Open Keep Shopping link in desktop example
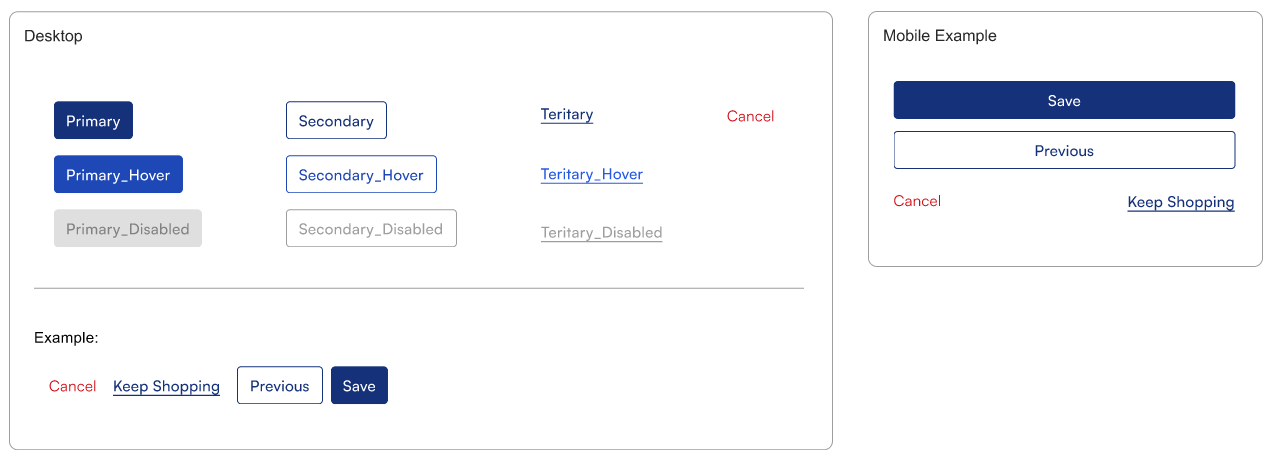The width and height of the screenshot is (1275, 464). click(166, 387)
